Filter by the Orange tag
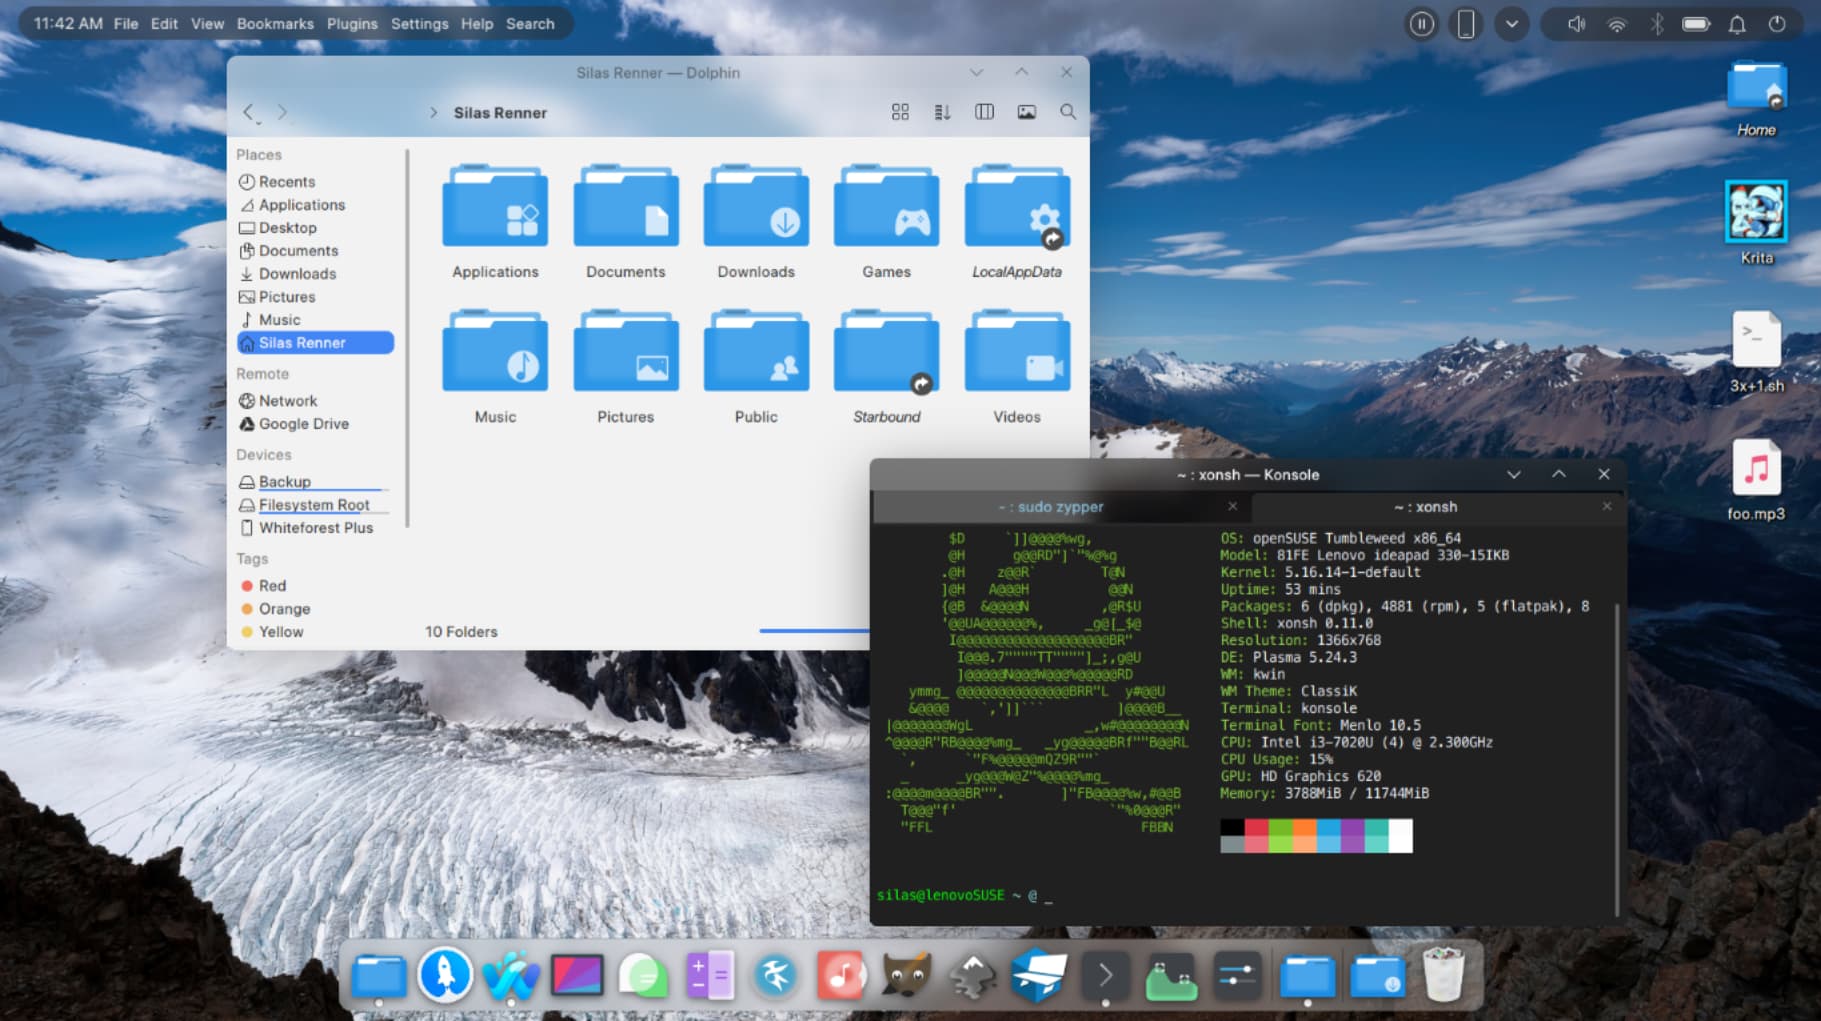 [x=315, y=608]
